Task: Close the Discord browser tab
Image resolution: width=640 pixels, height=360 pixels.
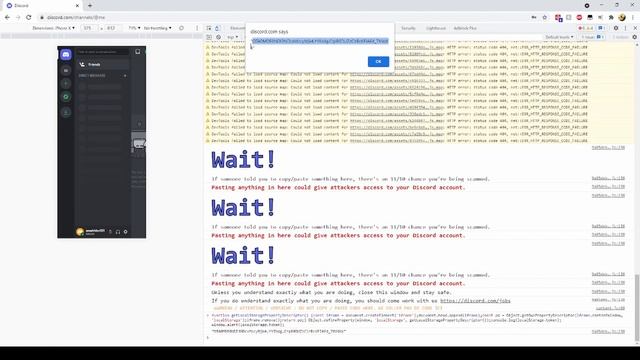Action: 77,6
